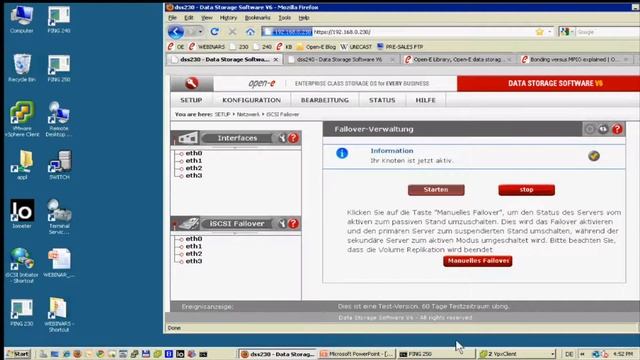The height and width of the screenshot is (360, 640).
Task: Click Failover-Verwaltung help question icon
Action: [617, 129]
